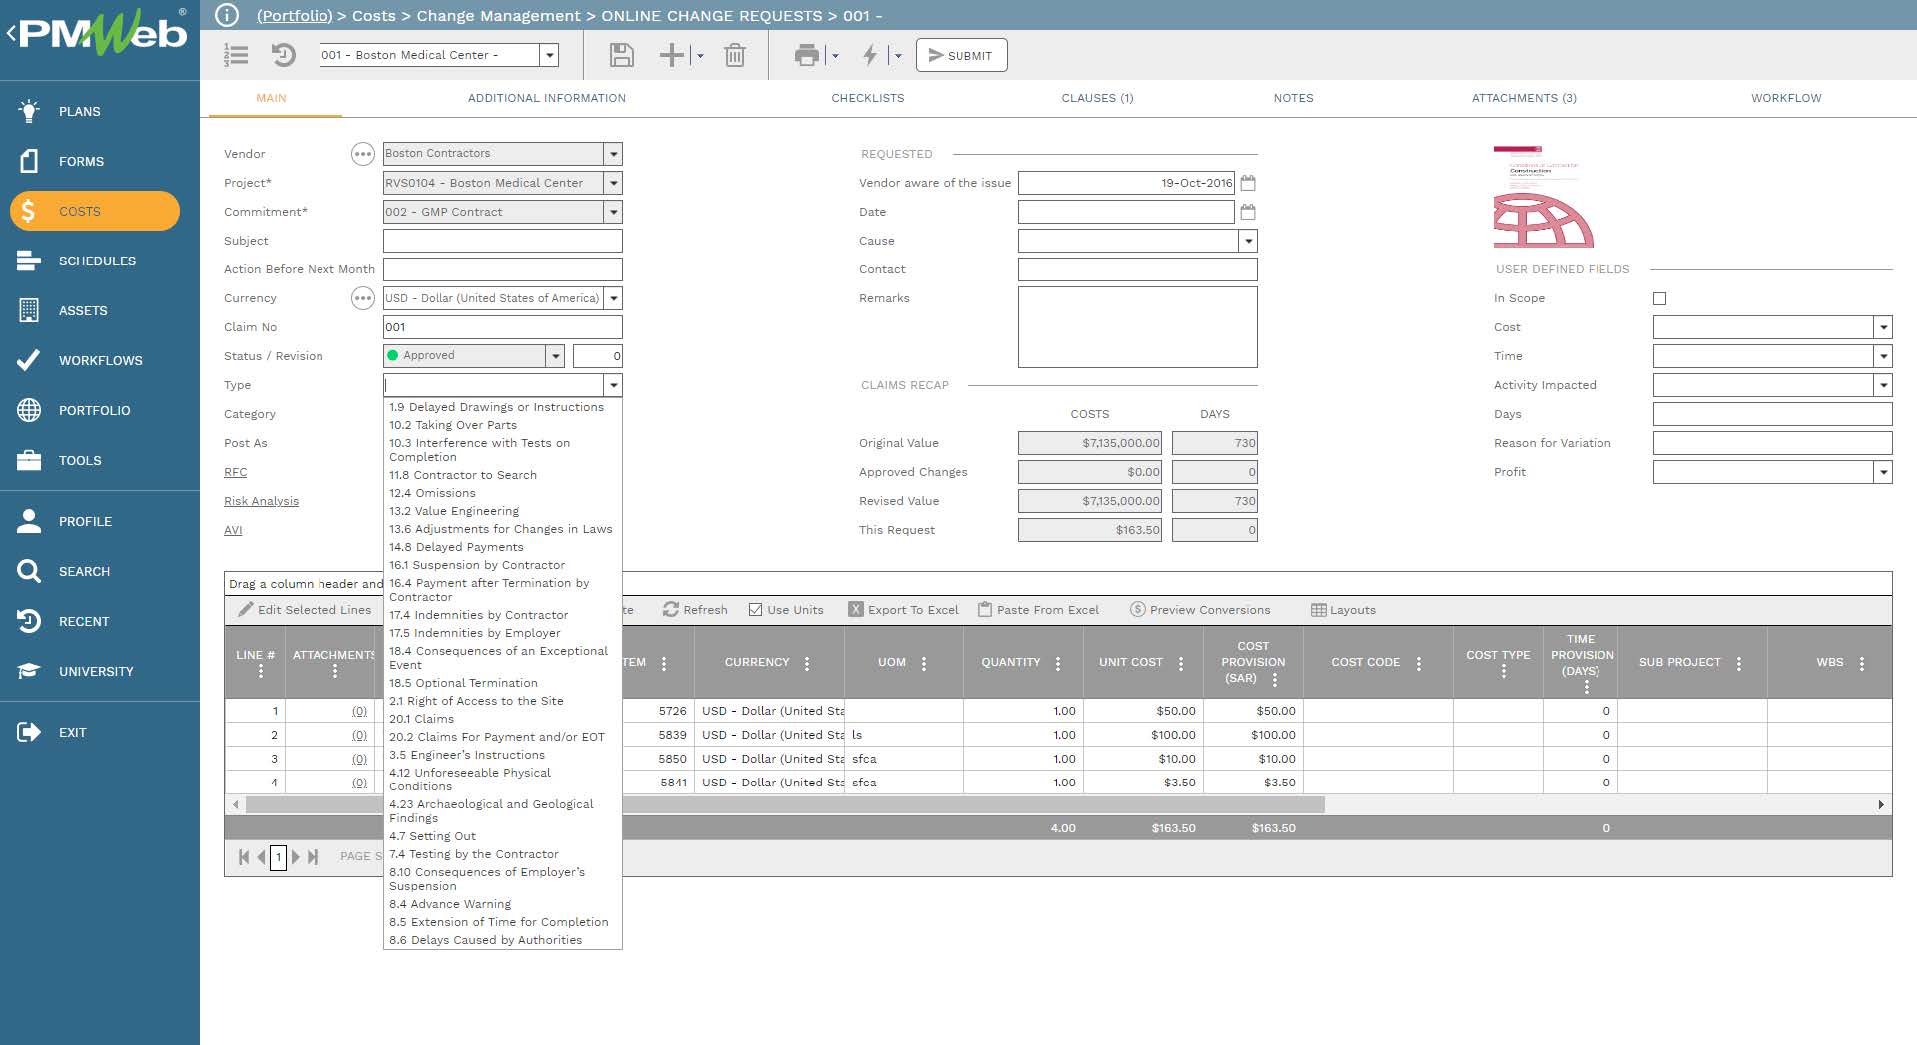Click the contract document thumbnail image
Screen dimensions: 1917x1045
tap(1543, 197)
